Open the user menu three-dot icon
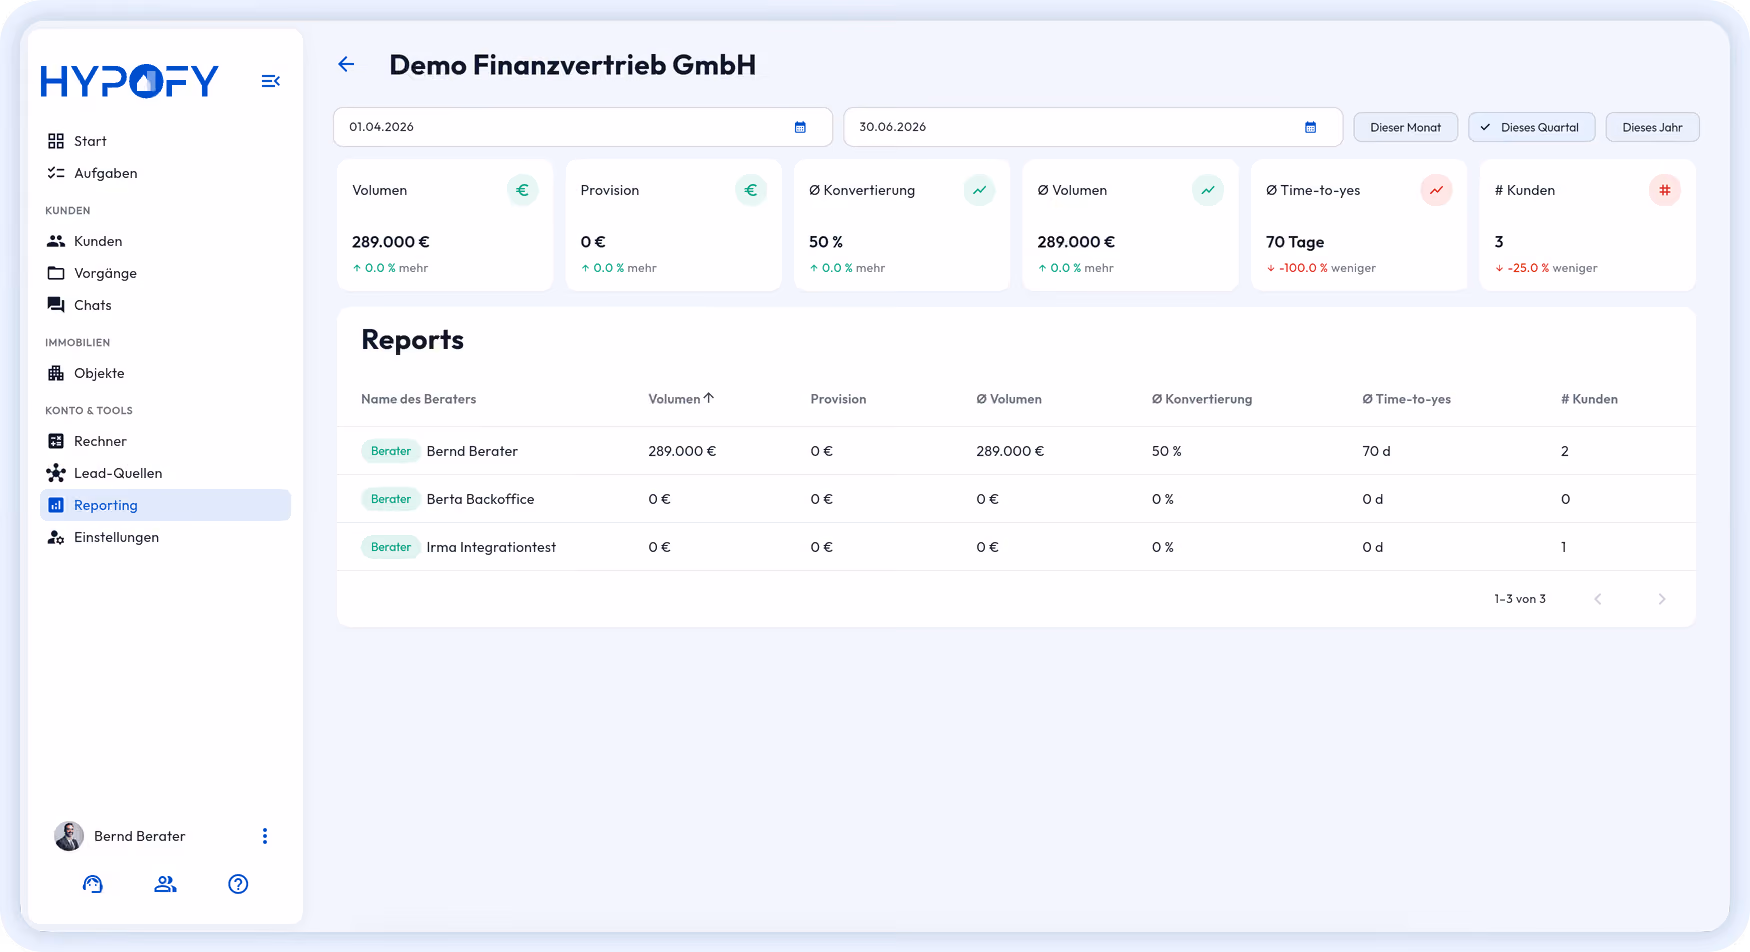Viewport: 1750px width, 952px height. pos(265,836)
